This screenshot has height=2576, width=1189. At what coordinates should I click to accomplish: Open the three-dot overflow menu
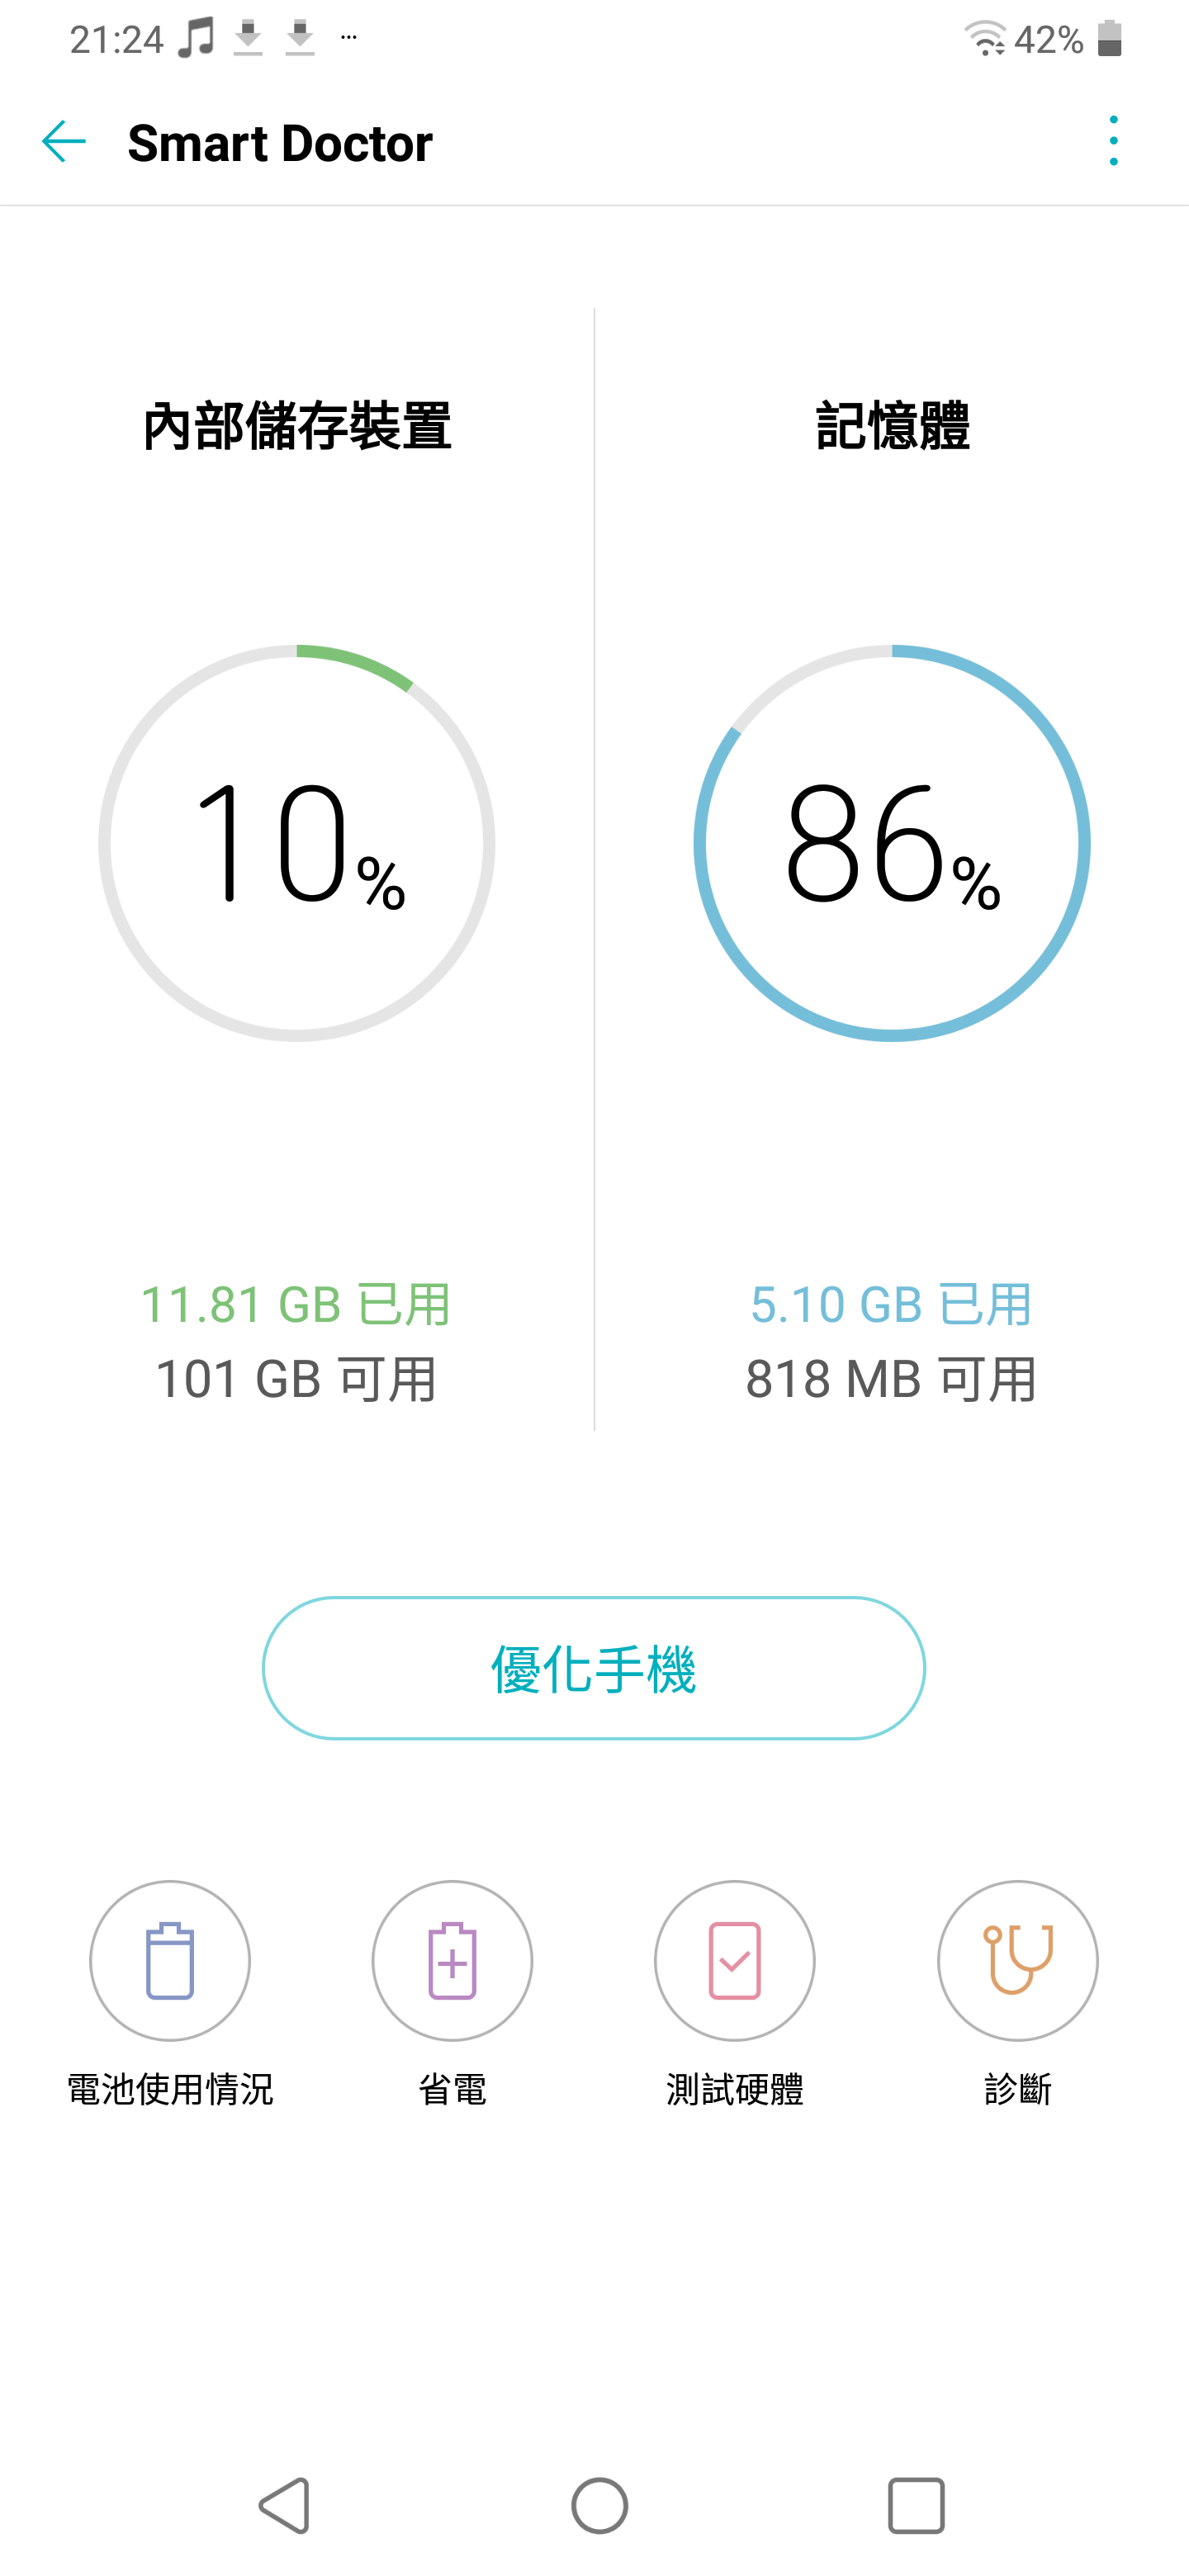coord(1113,141)
